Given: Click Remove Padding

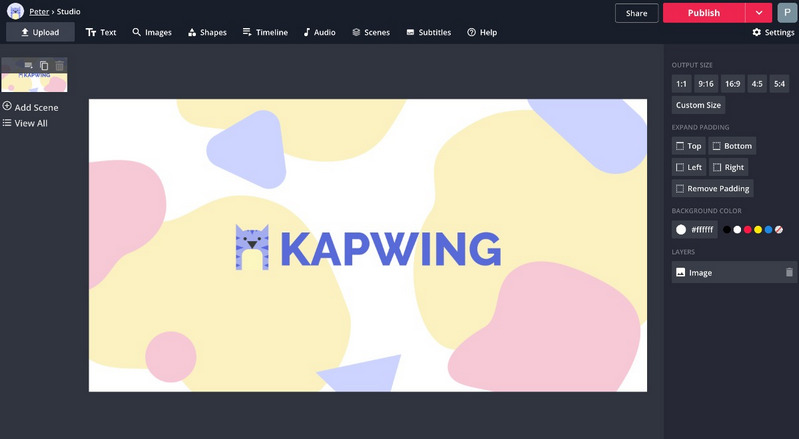Looking at the screenshot, I should (712, 188).
